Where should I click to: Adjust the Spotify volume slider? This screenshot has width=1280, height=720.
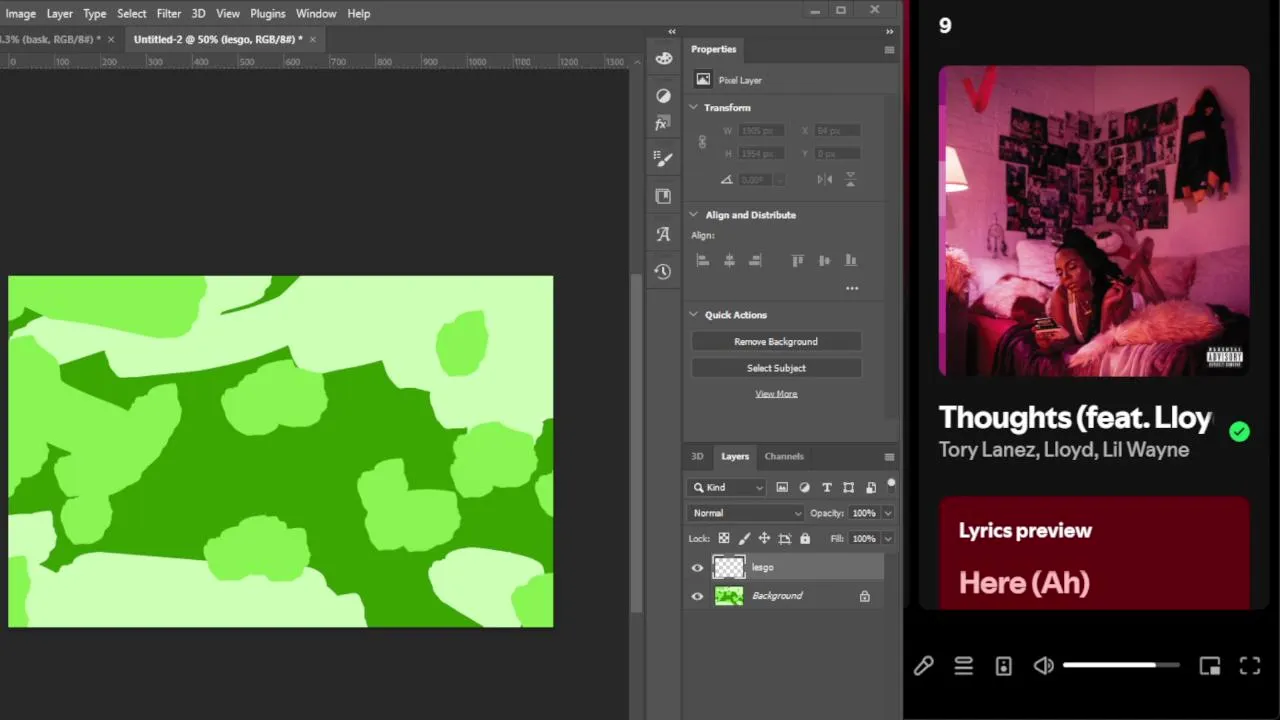[1121, 666]
